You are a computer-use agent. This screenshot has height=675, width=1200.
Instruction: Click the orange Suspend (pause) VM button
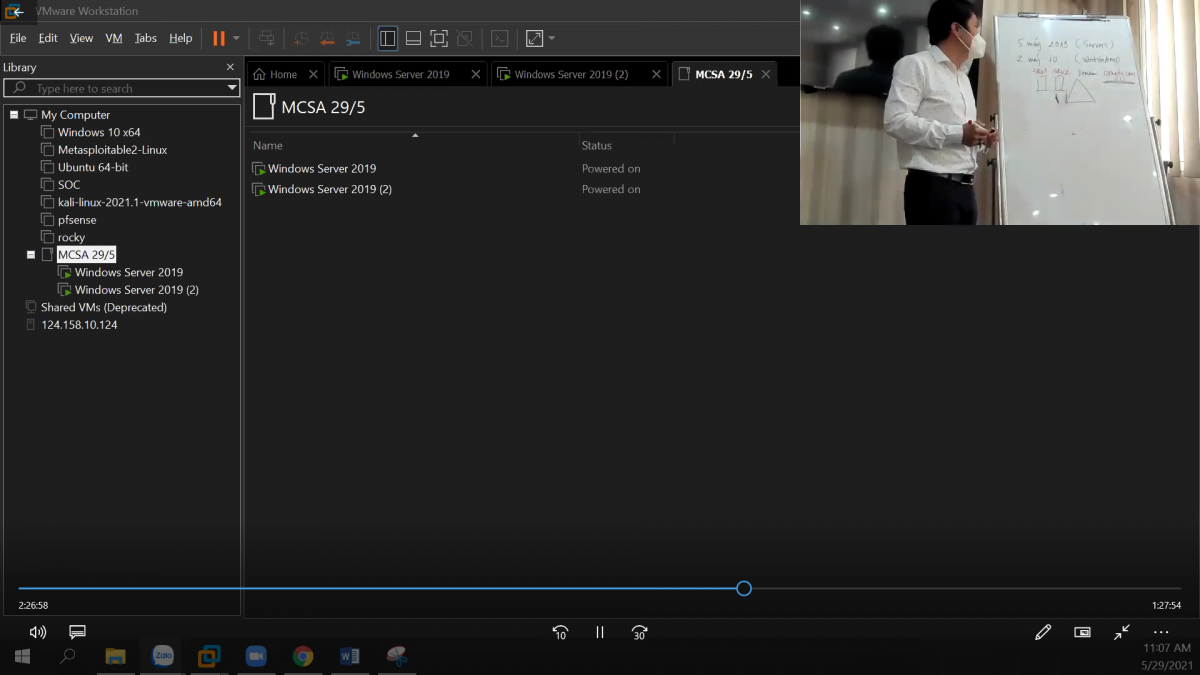tap(218, 39)
